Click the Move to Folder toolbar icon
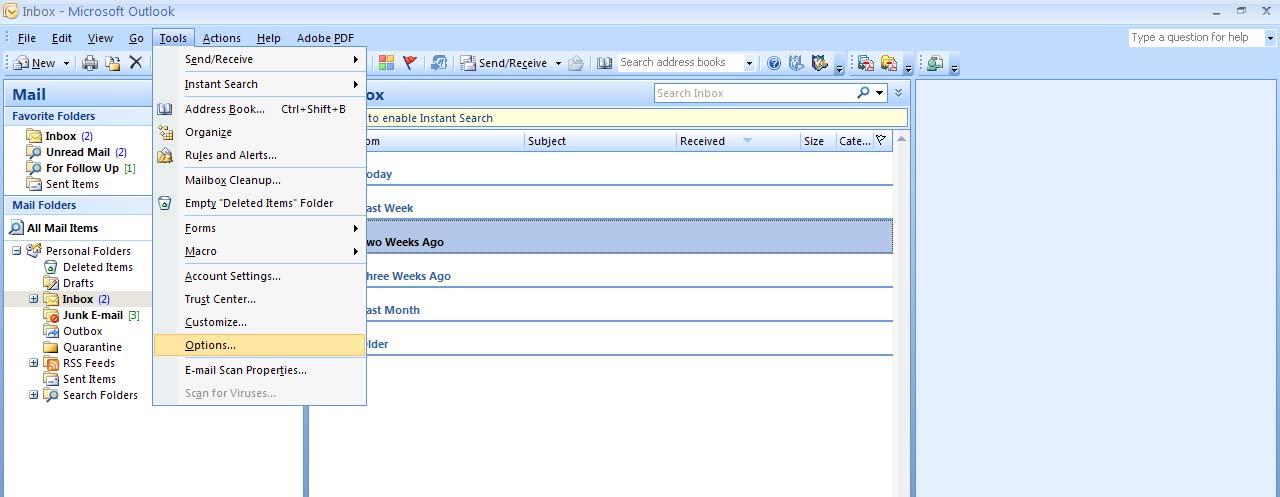This screenshot has width=1280, height=497. [x=113, y=63]
